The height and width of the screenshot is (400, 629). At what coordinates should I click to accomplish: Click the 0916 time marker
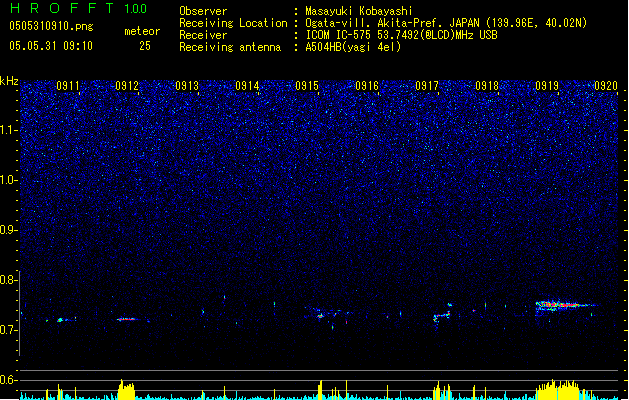click(x=367, y=85)
